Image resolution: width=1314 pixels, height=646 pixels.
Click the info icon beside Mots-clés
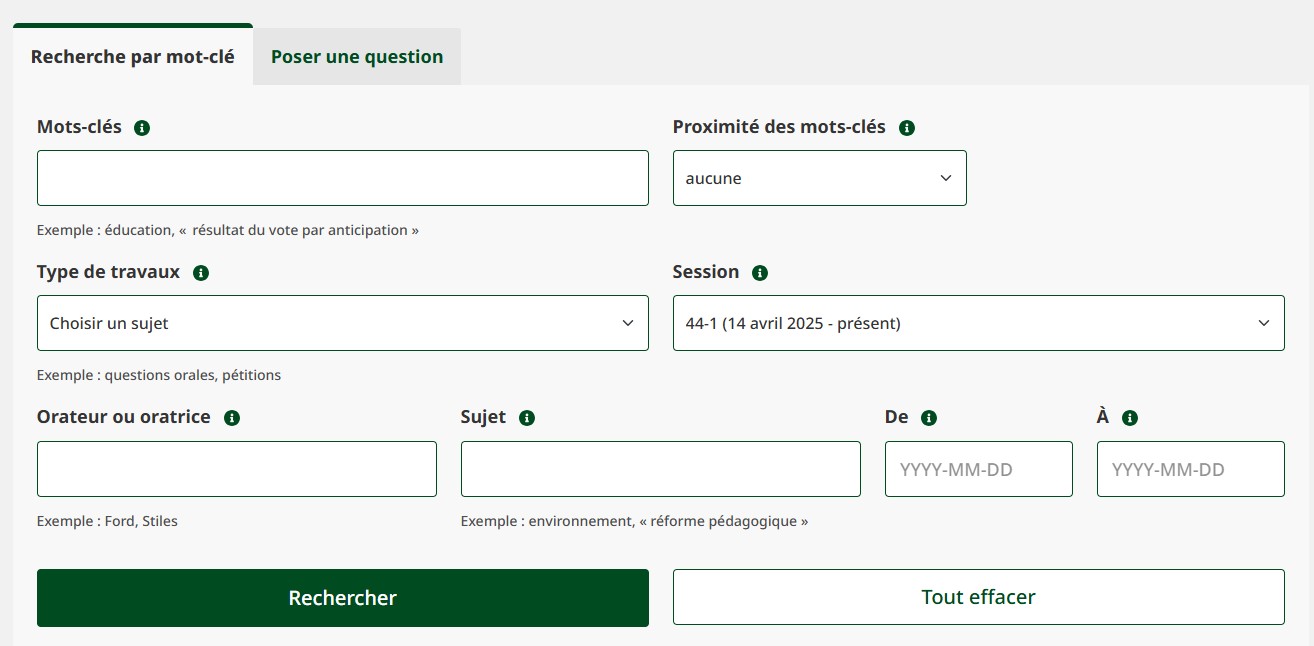click(142, 127)
